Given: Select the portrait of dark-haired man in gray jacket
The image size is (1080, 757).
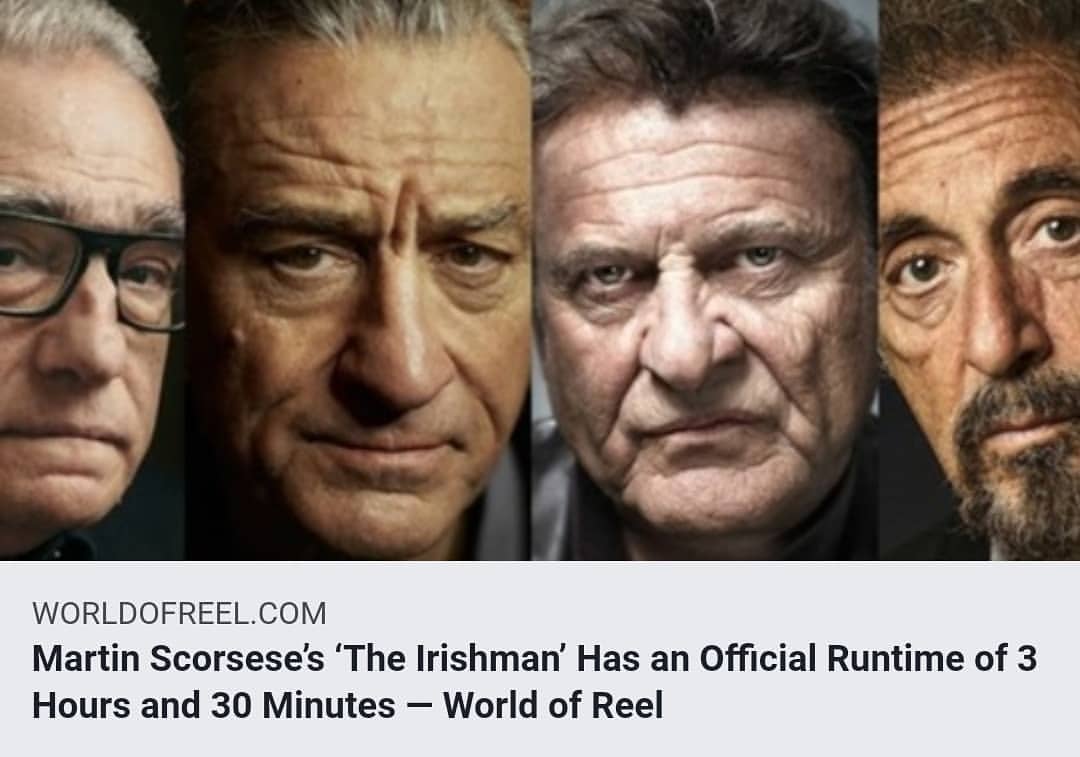Looking at the screenshot, I should tap(705, 280).
